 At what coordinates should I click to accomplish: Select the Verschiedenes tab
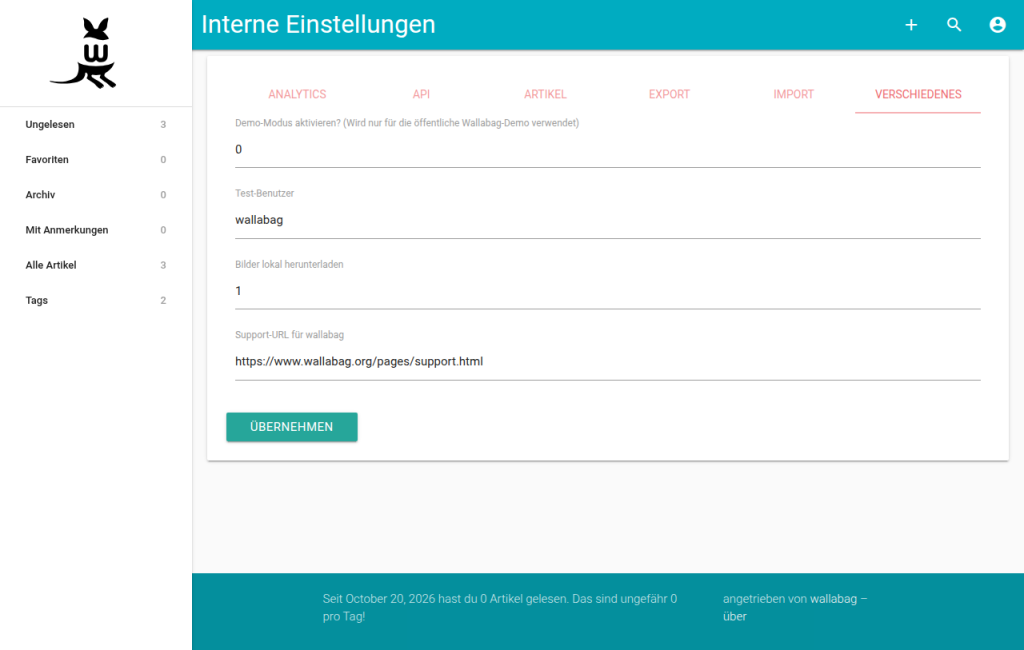coord(918,94)
